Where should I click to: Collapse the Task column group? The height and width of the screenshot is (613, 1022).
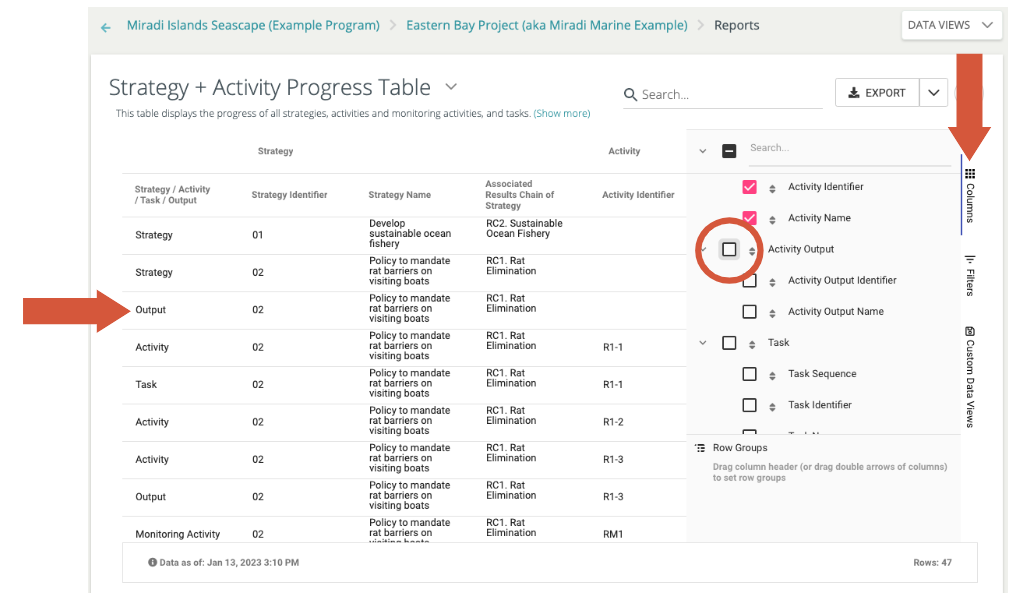[x=702, y=343]
